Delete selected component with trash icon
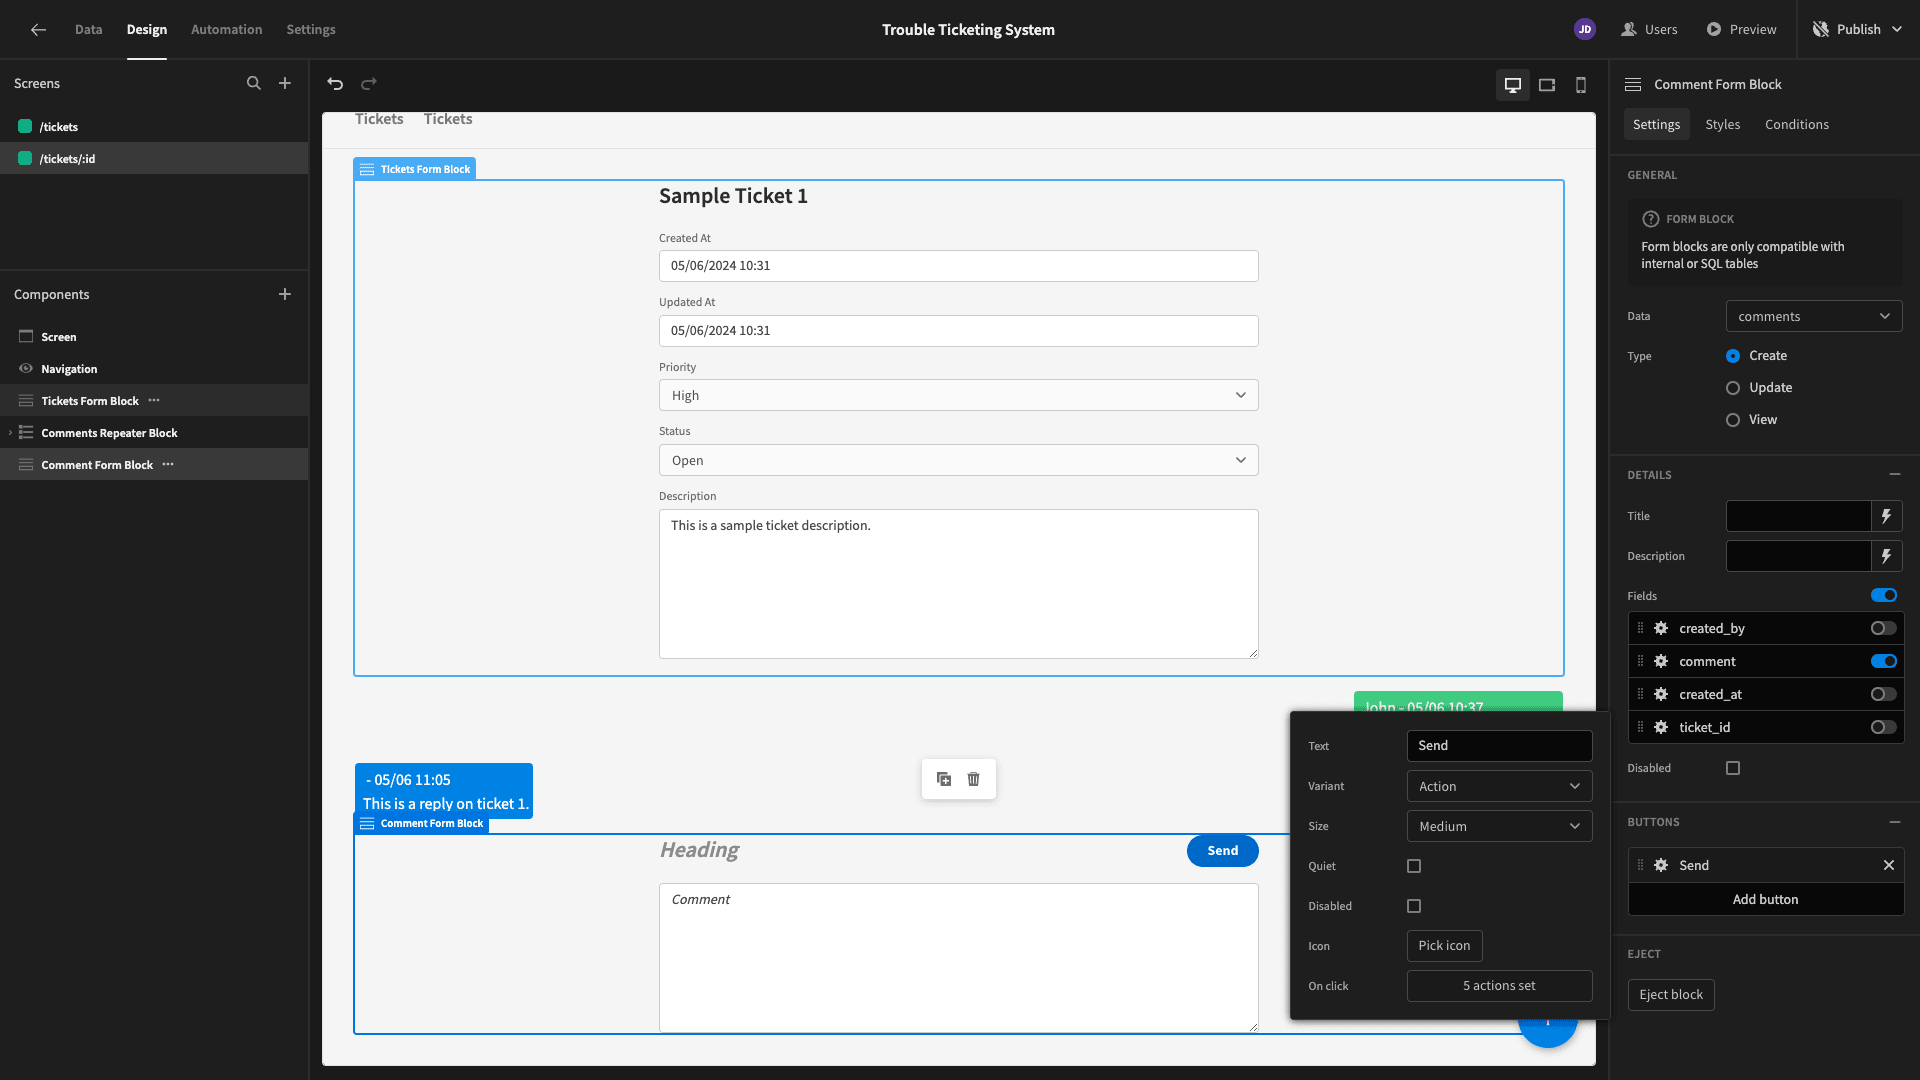 974,779
